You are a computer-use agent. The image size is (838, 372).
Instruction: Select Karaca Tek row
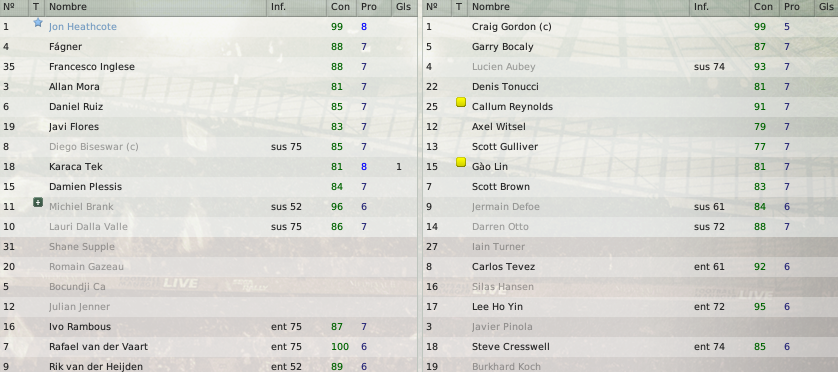click(208, 167)
